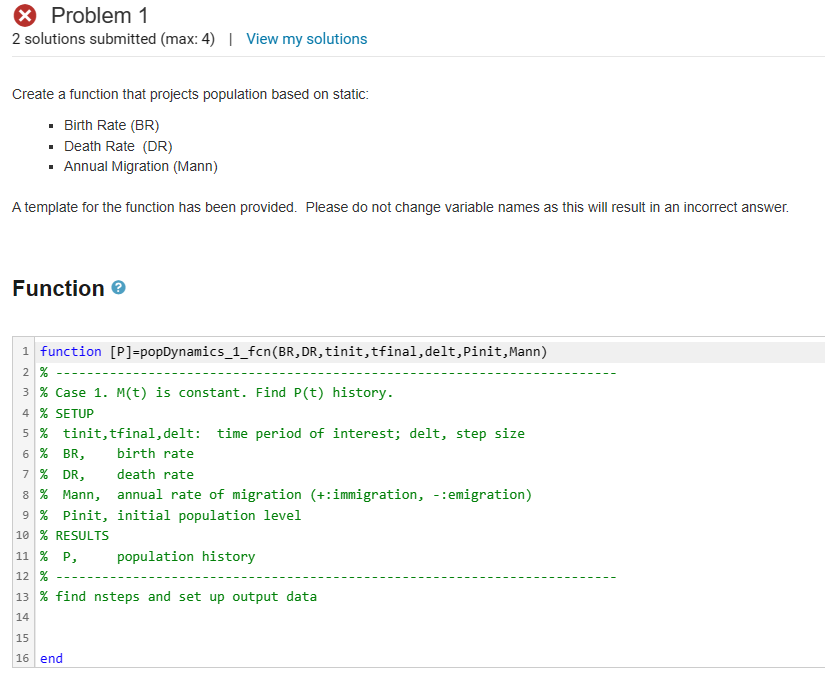825x694 pixels.
Task: Open the Function section help question-mark icon
Action: pyautogui.click(x=117, y=288)
